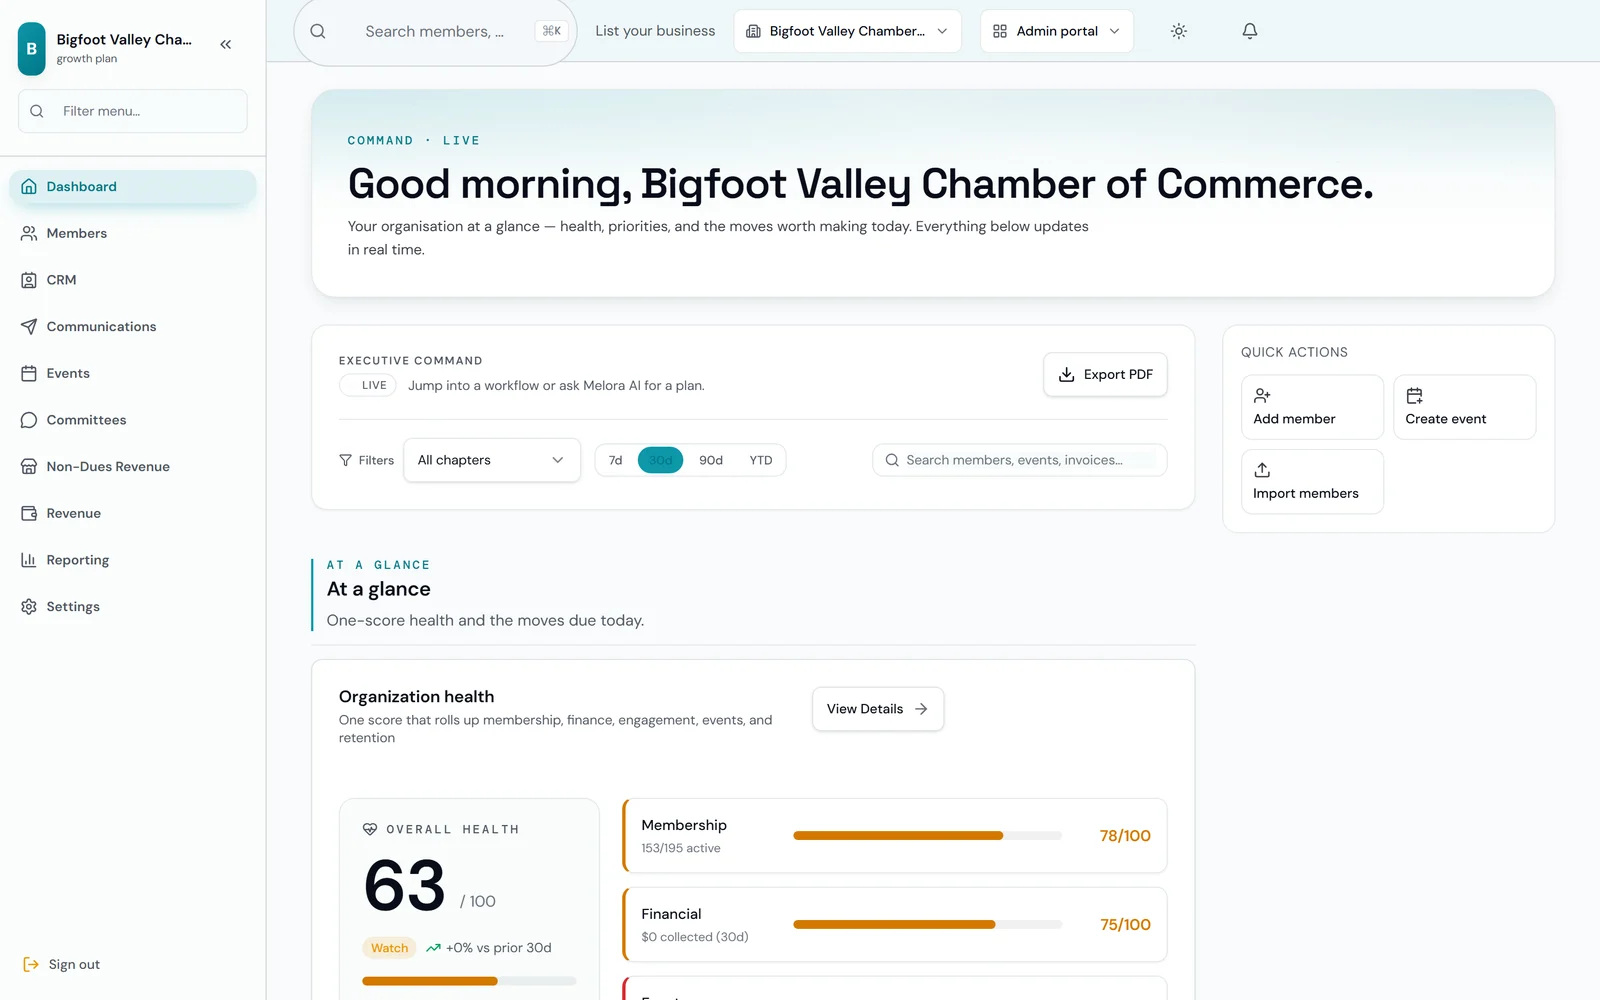Image resolution: width=1600 pixels, height=1000 pixels.
Task: Click the Revenue wallet icon
Action: (29, 513)
